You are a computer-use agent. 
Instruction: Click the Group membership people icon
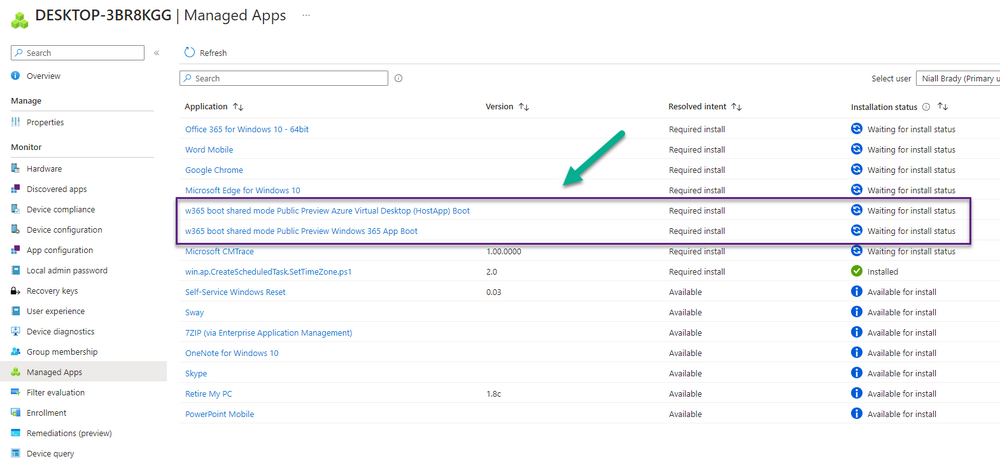(16, 353)
